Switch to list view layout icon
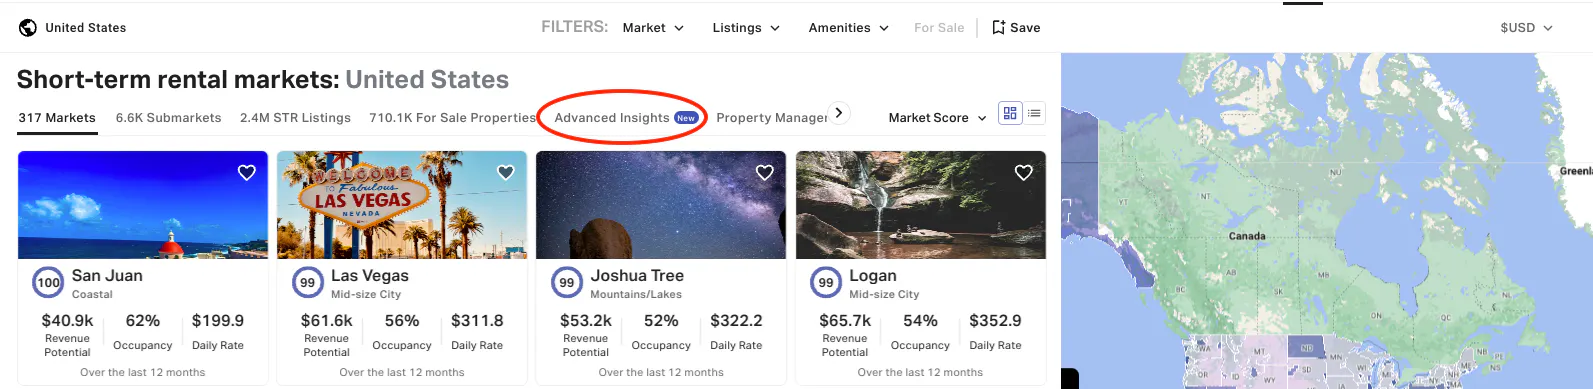 (1034, 113)
